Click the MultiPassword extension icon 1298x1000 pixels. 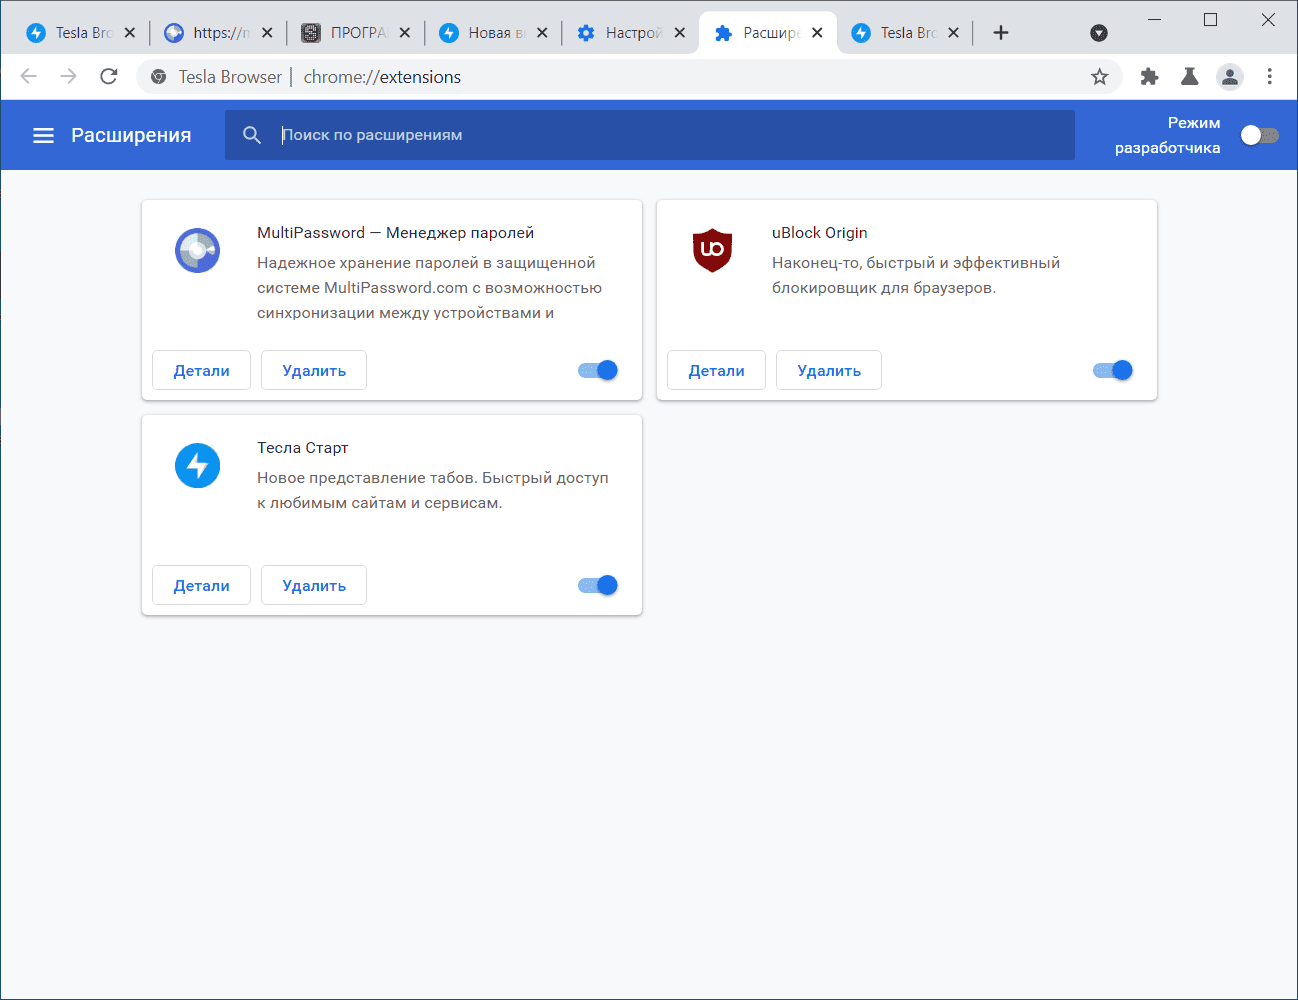[197, 250]
